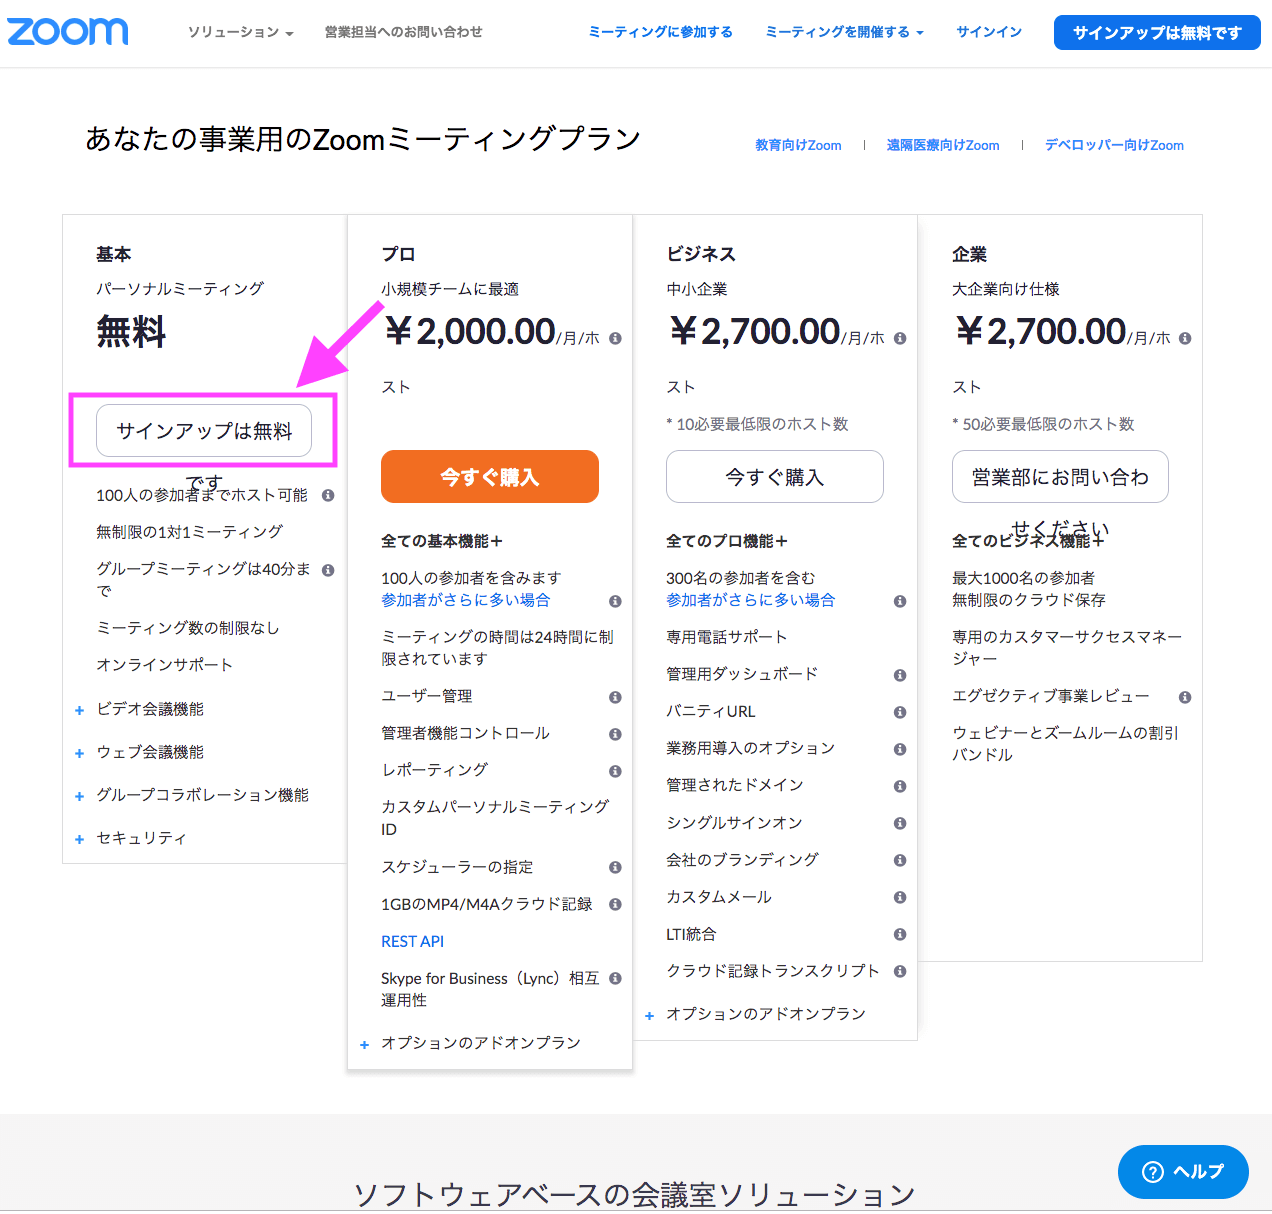Viewport: 1272px width, 1214px height.
Task: Open デベロッパー向けZoom link
Action: (1114, 145)
